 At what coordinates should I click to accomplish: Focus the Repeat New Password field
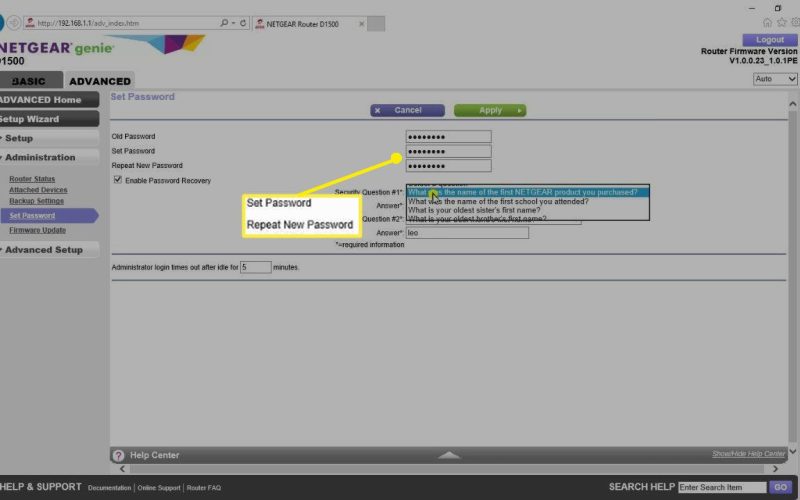[x=448, y=166]
